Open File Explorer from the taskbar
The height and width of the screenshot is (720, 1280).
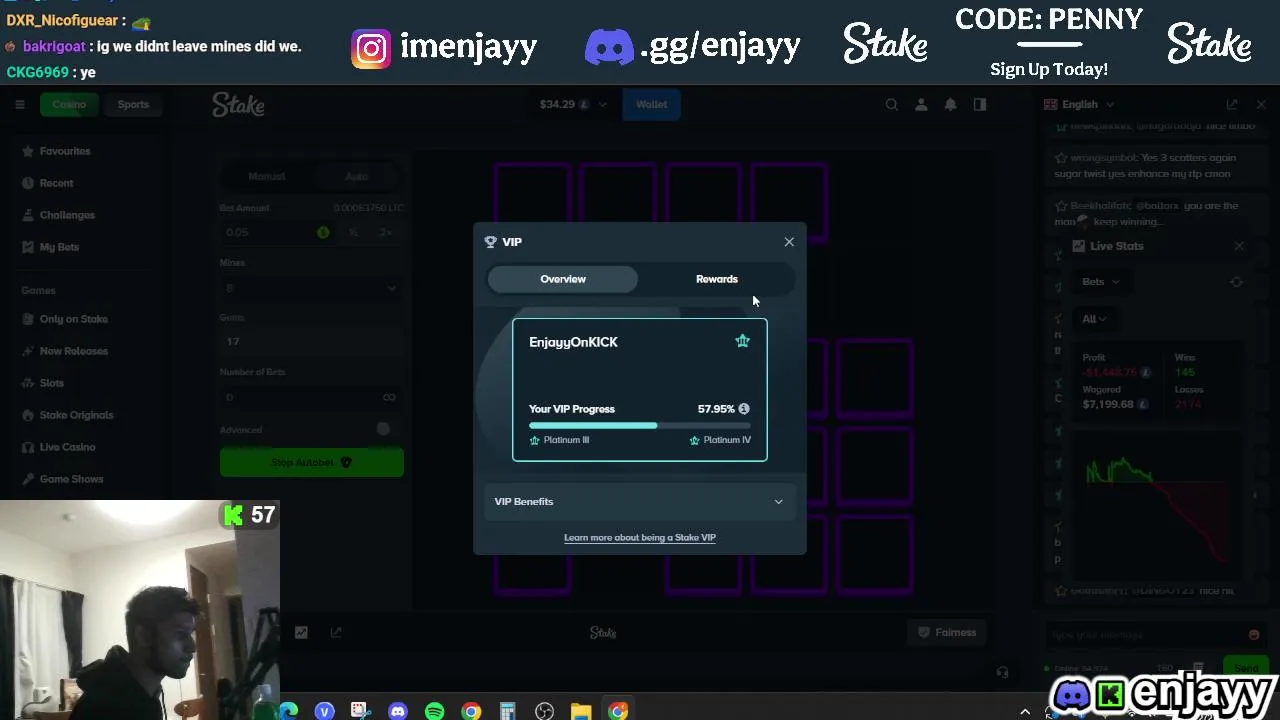coord(581,711)
